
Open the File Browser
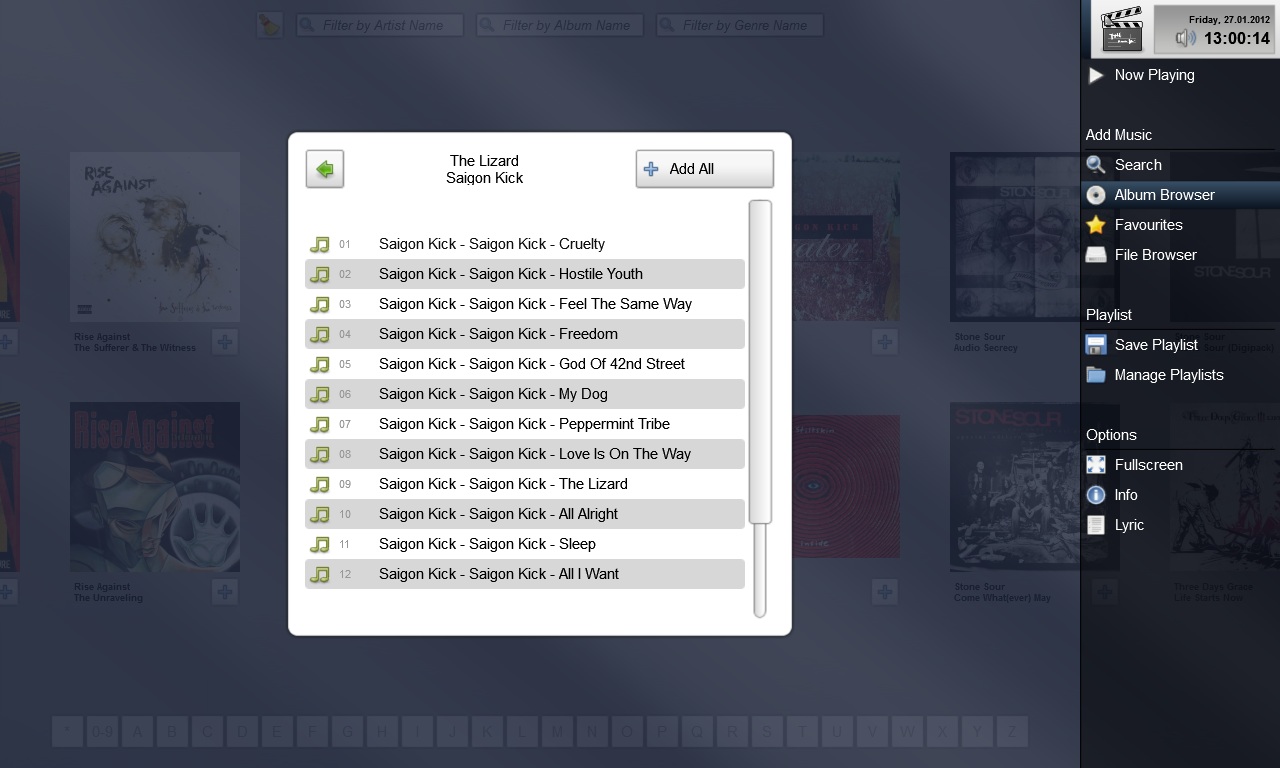point(1180,255)
